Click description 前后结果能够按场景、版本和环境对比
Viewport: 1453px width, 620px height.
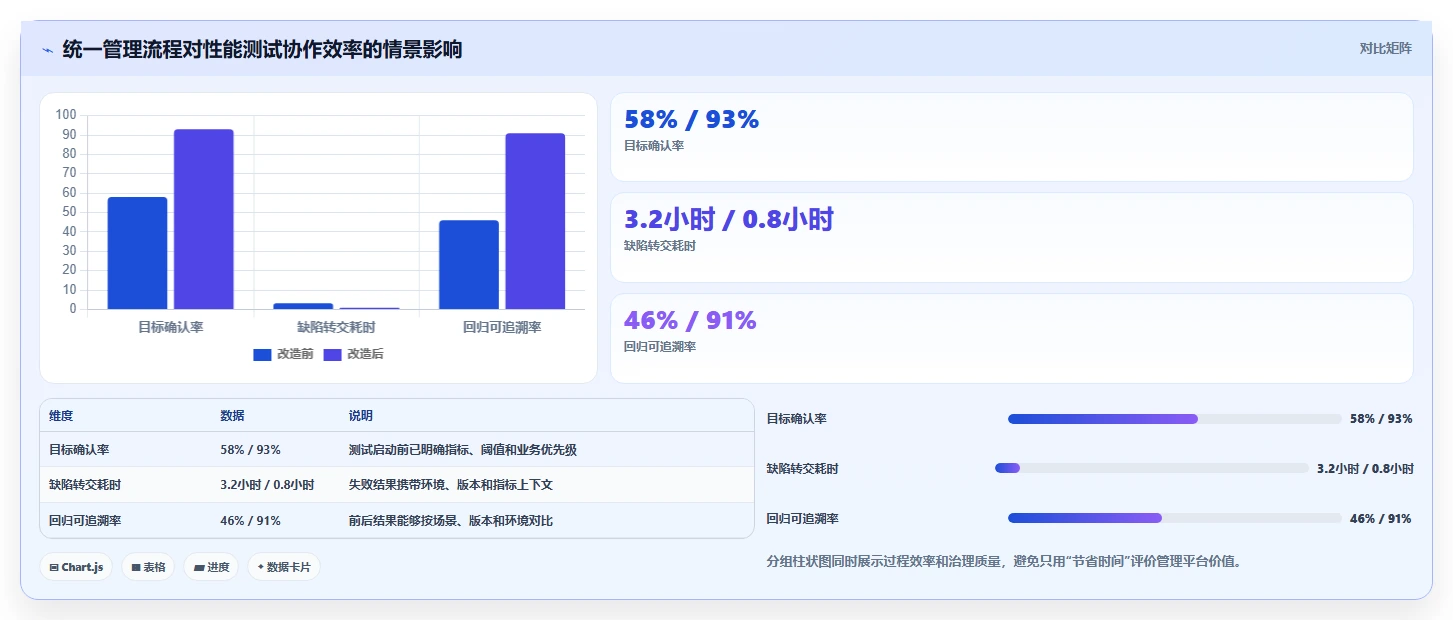(x=451, y=521)
